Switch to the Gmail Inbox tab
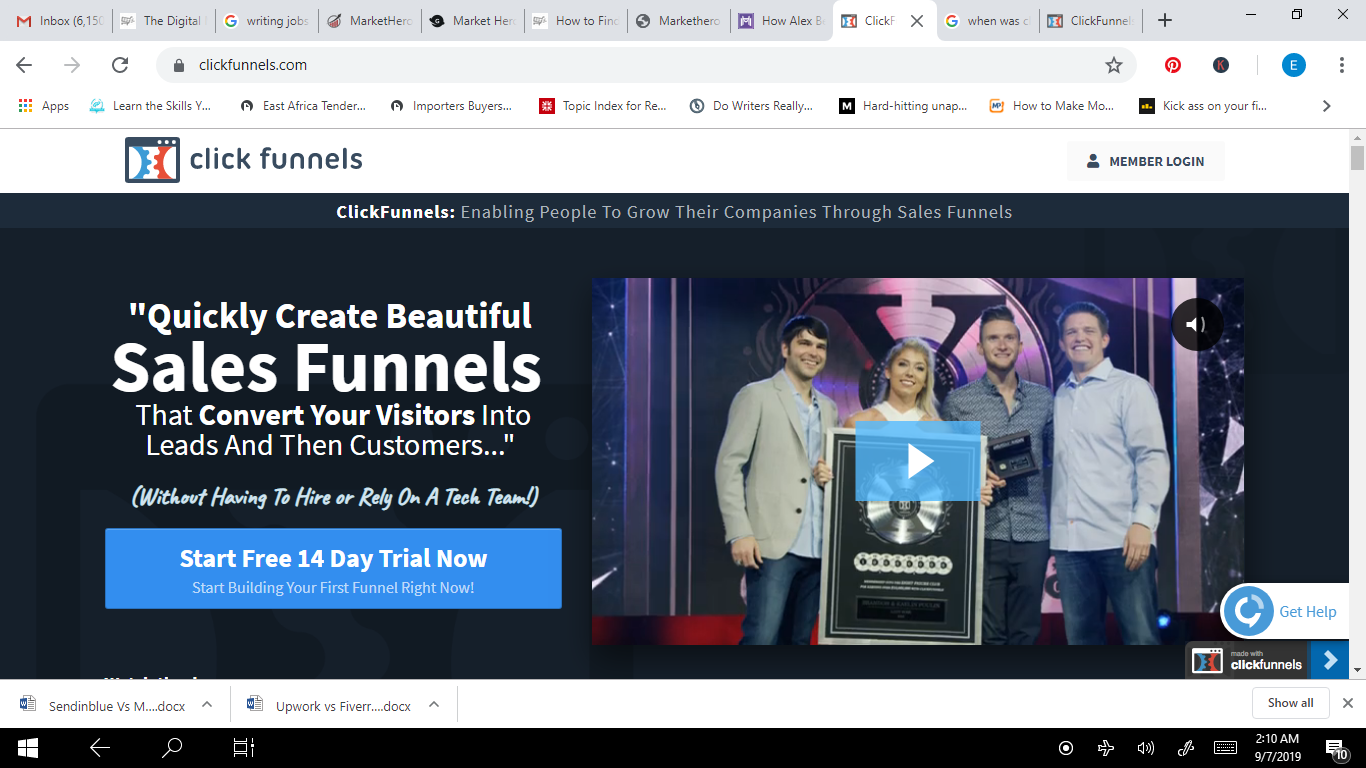This screenshot has height=768, width=1366. tap(58, 21)
